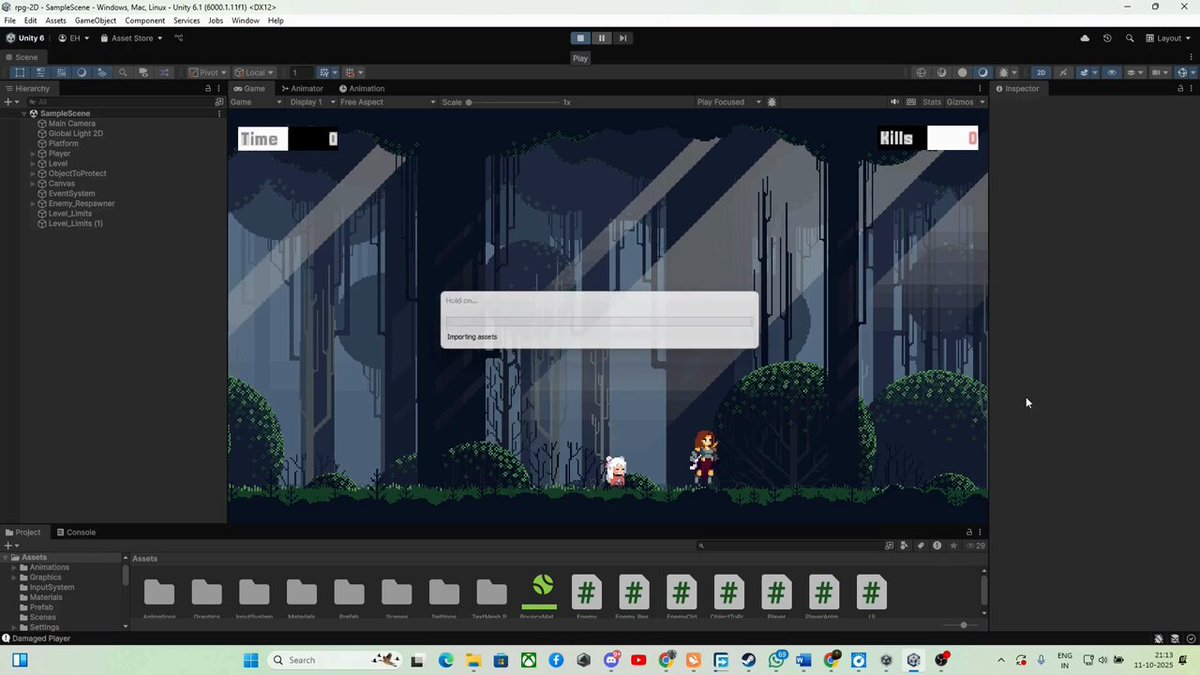The height and width of the screenshot is (675, 1200).
Task: Select the Player script asset
Action: pyautogui.click(x=776, y=596)
